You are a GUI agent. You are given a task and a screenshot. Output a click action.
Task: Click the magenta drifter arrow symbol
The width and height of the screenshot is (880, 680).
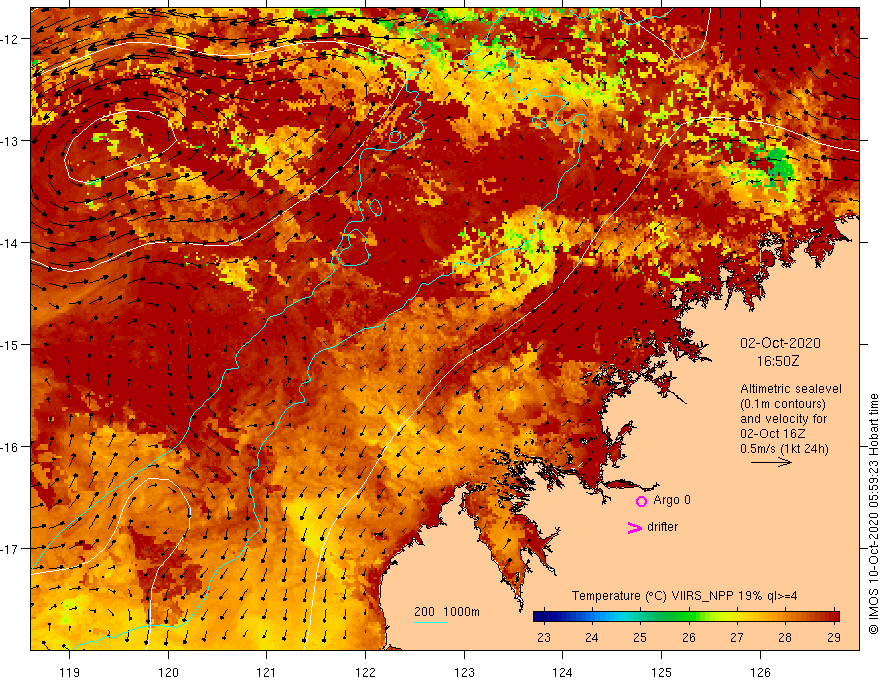click(x=634, y=527)
